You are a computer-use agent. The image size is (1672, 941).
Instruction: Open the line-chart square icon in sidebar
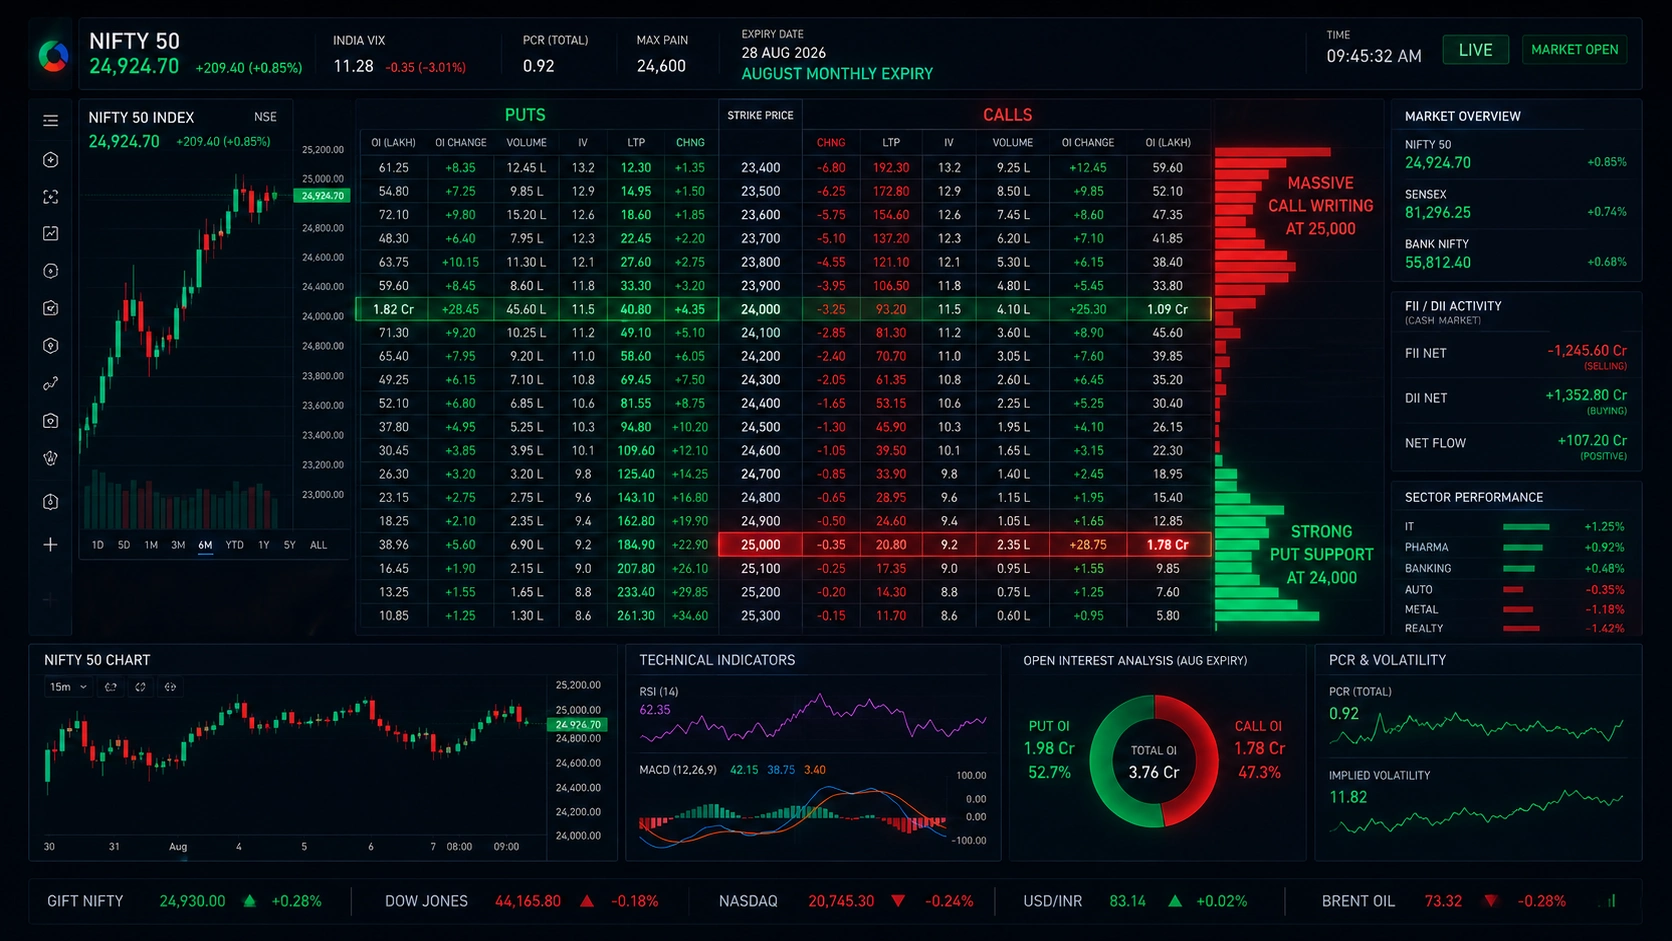50,233
